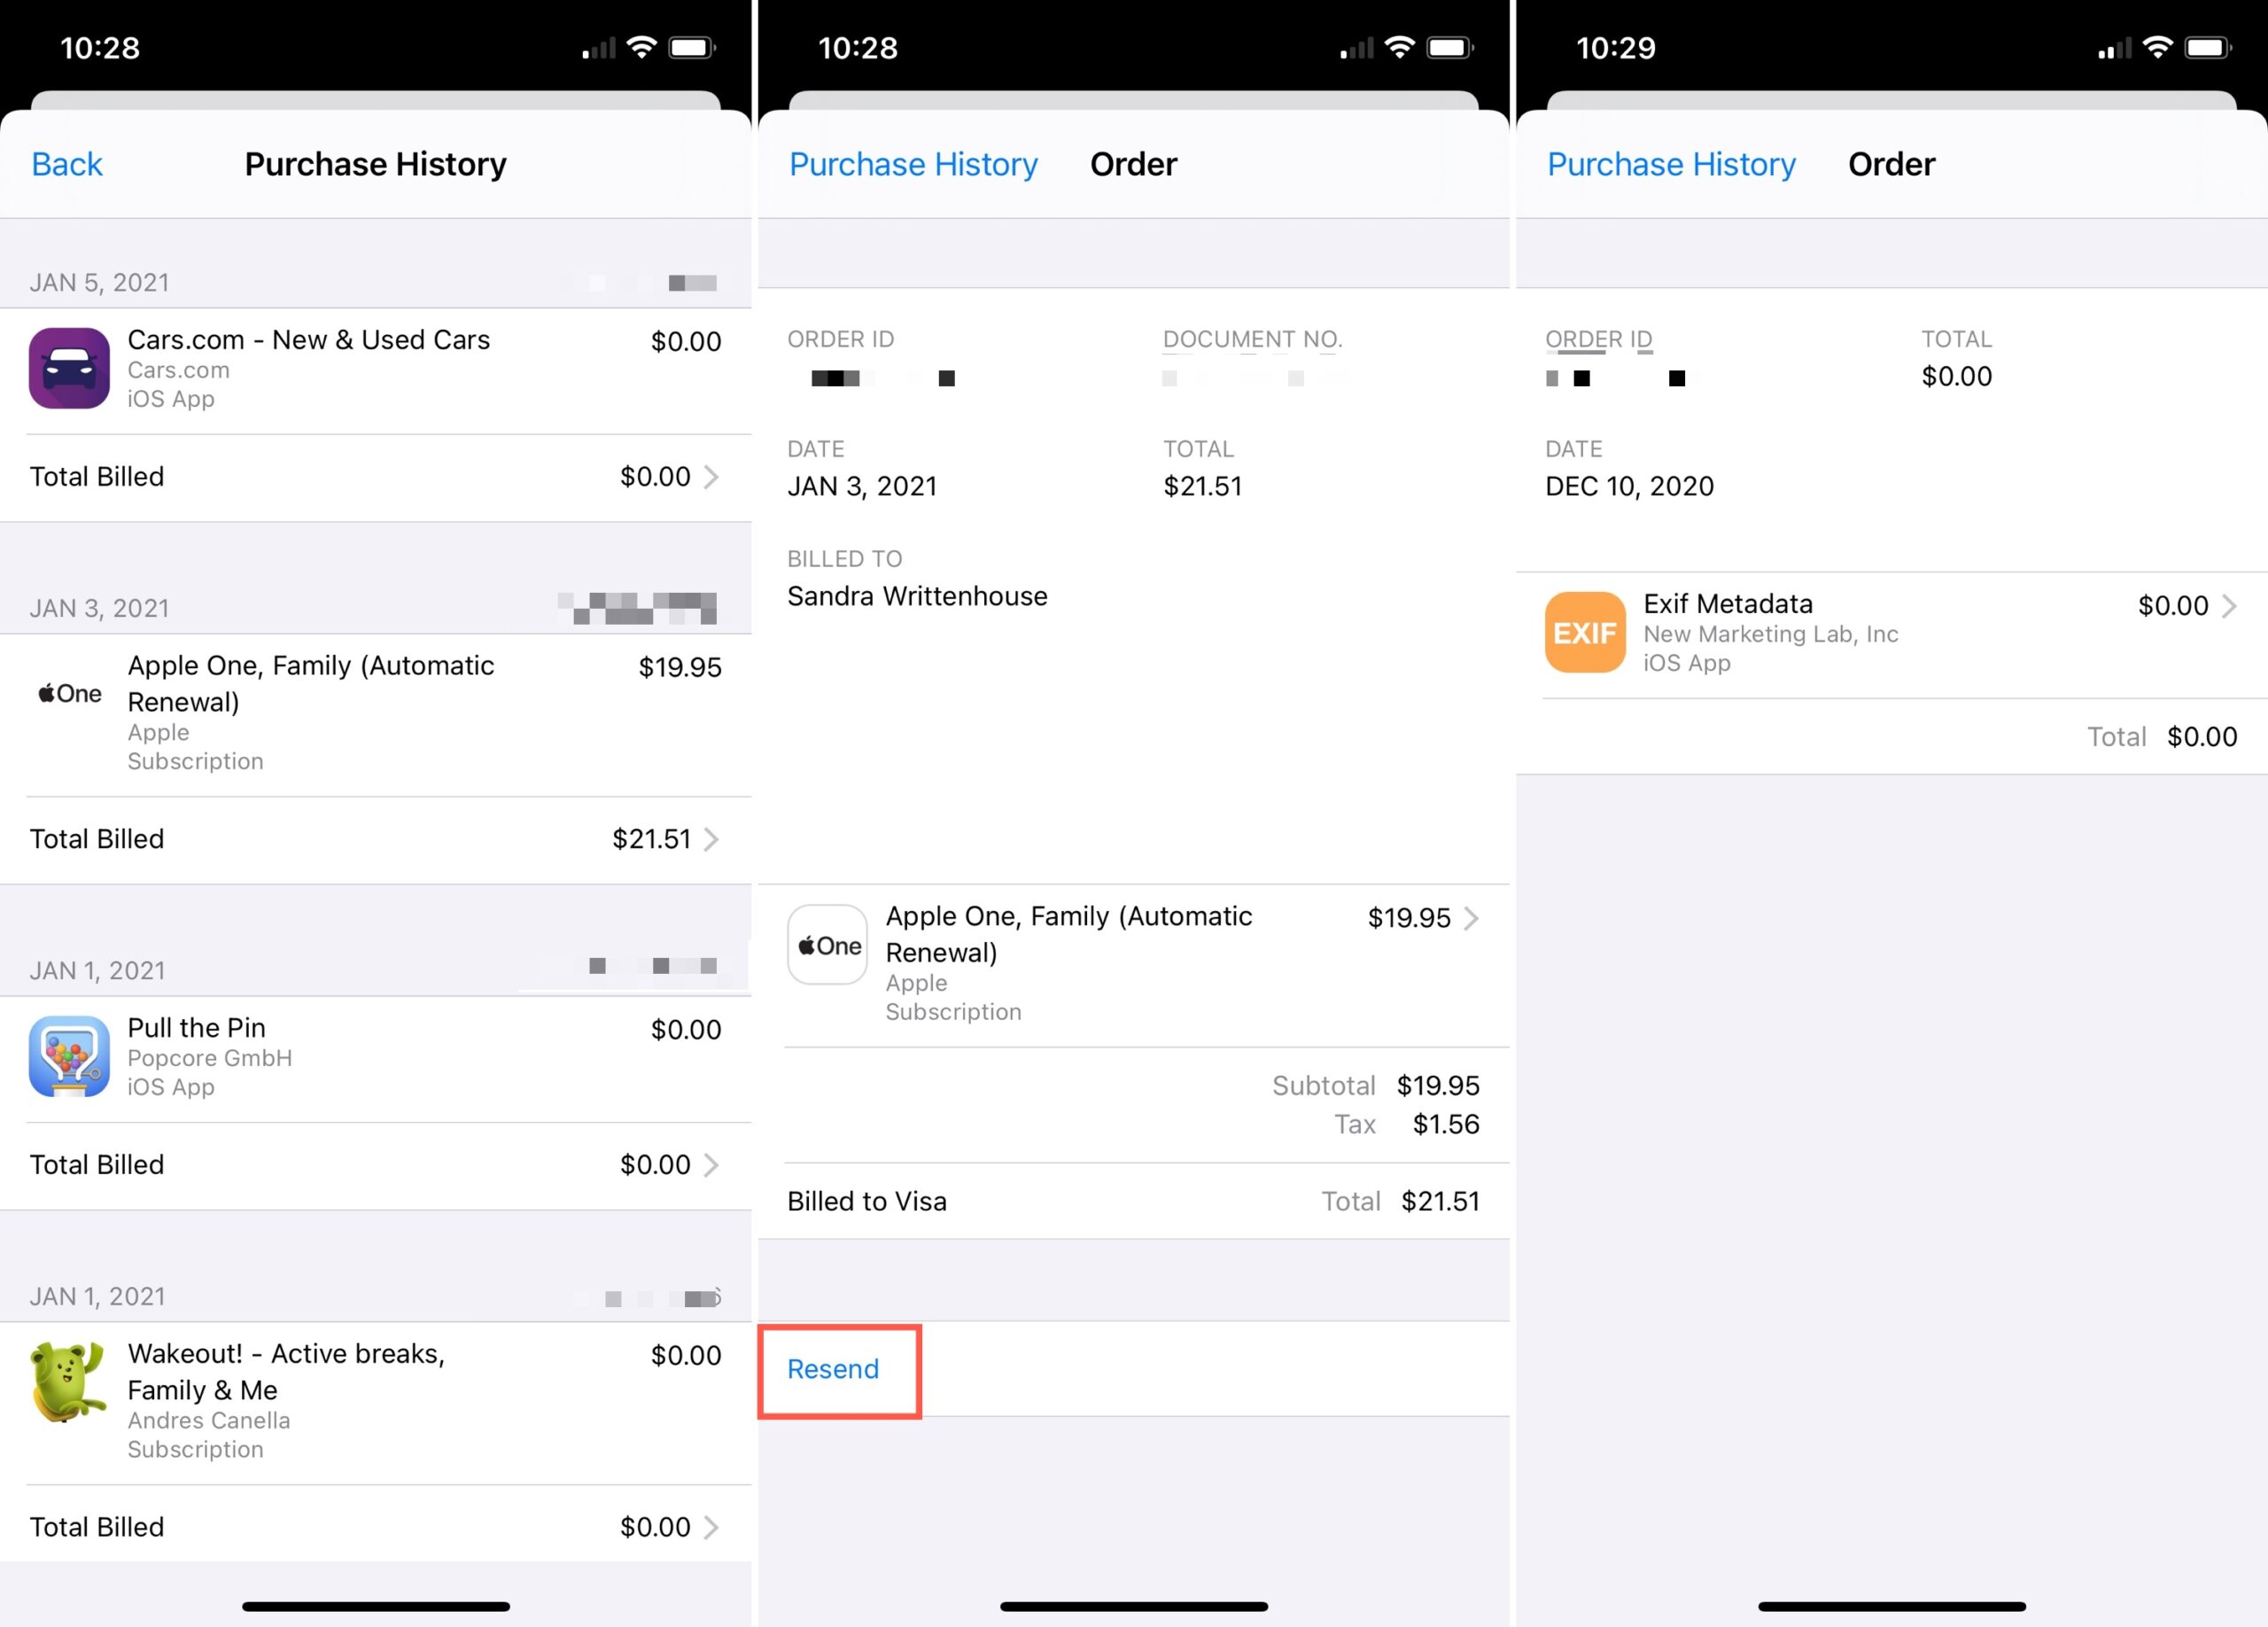The image size is (2268, 1627).
Task: Tap the 'JAN 5, 2021' date header
Action: click(x=99, y=283)
